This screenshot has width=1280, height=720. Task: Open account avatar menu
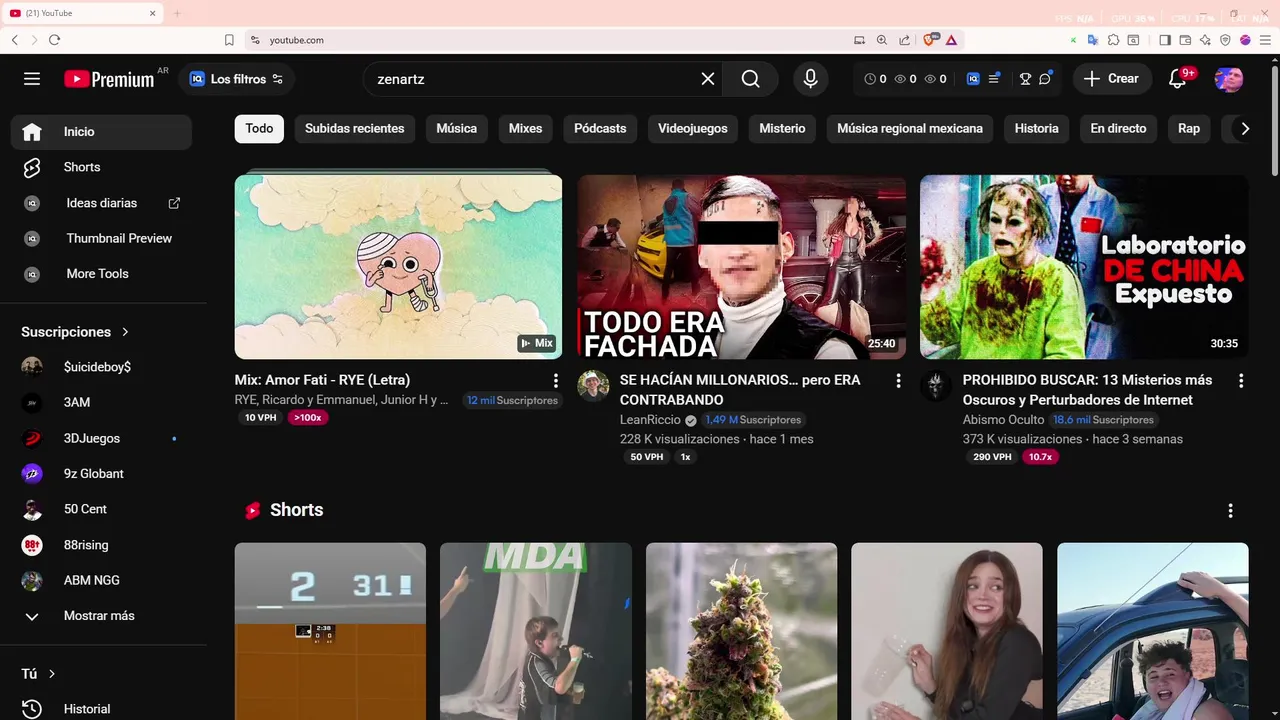point(1229,79)
